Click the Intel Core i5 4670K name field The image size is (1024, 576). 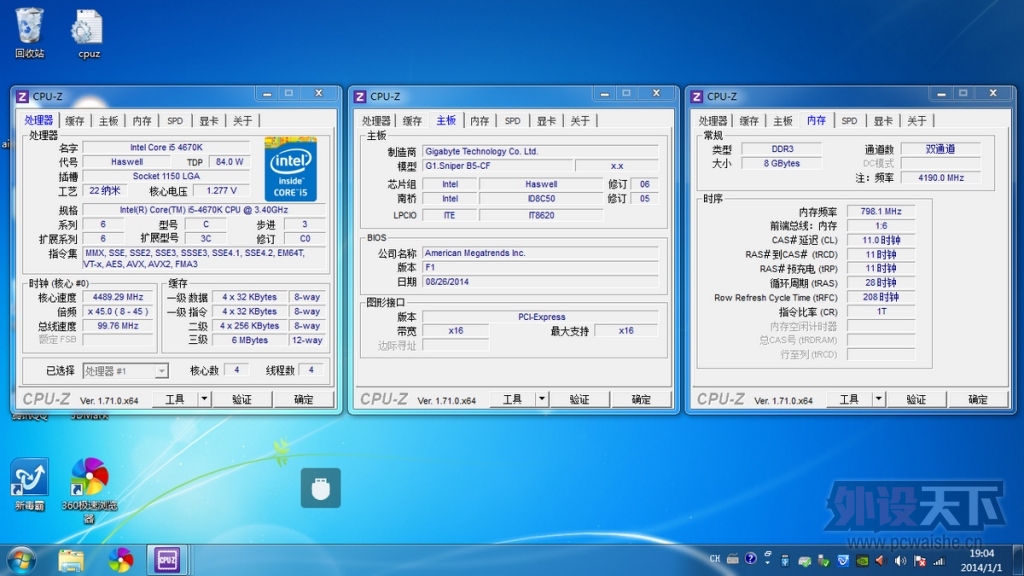tap(166, 148)
